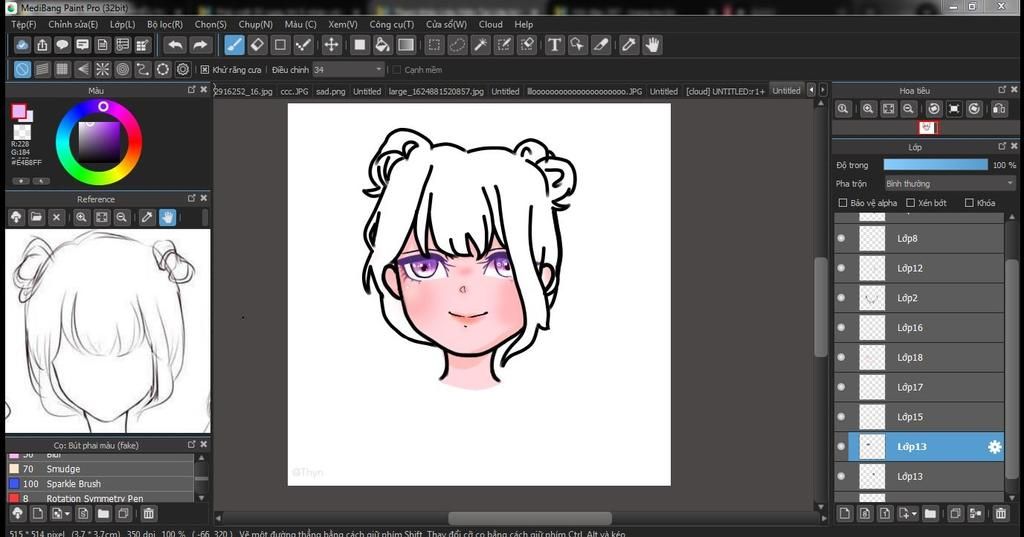Screen dimensions: 1024x537
Task: Open the Công cụ(T) menu
Action: [392, 24]
